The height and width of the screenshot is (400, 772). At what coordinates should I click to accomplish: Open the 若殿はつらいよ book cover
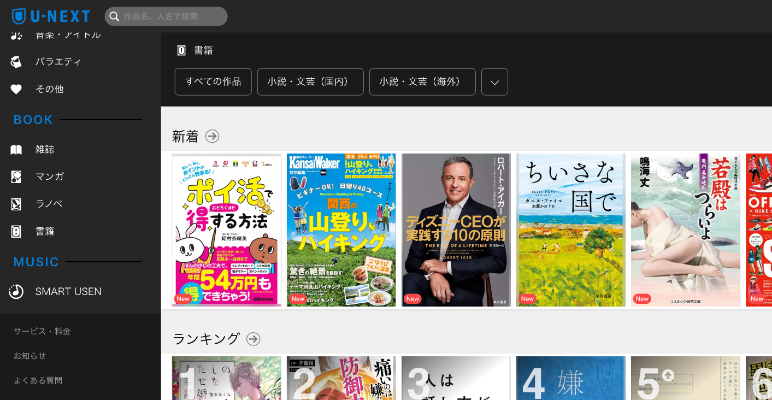pos(685,230)
